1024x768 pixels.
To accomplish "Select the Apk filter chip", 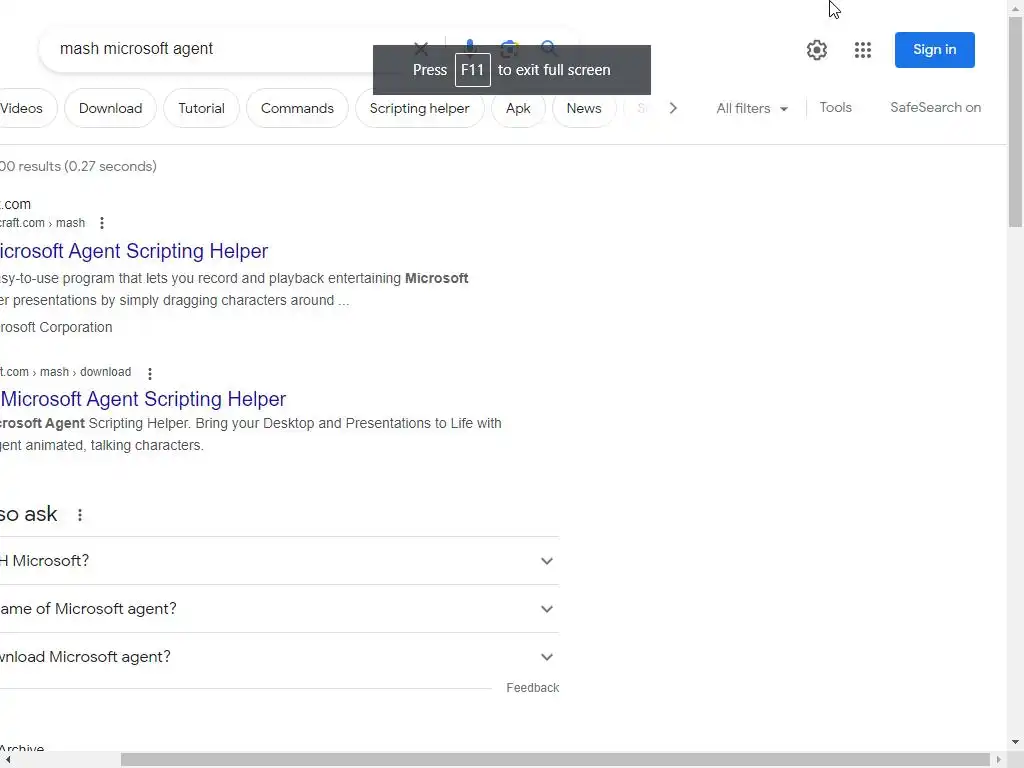I will click(518, 108).
